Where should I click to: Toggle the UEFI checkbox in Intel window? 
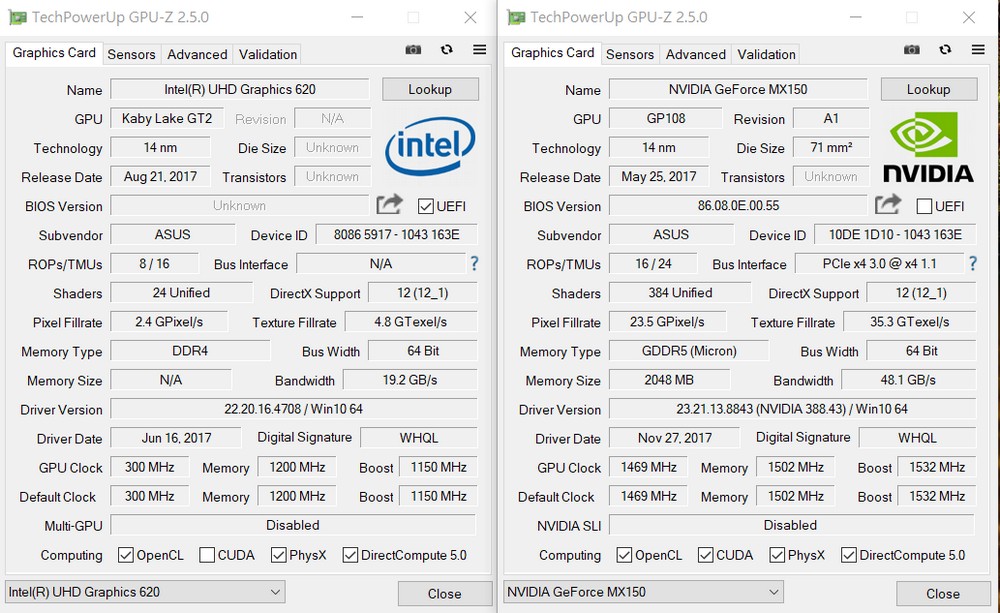(426, 207)
